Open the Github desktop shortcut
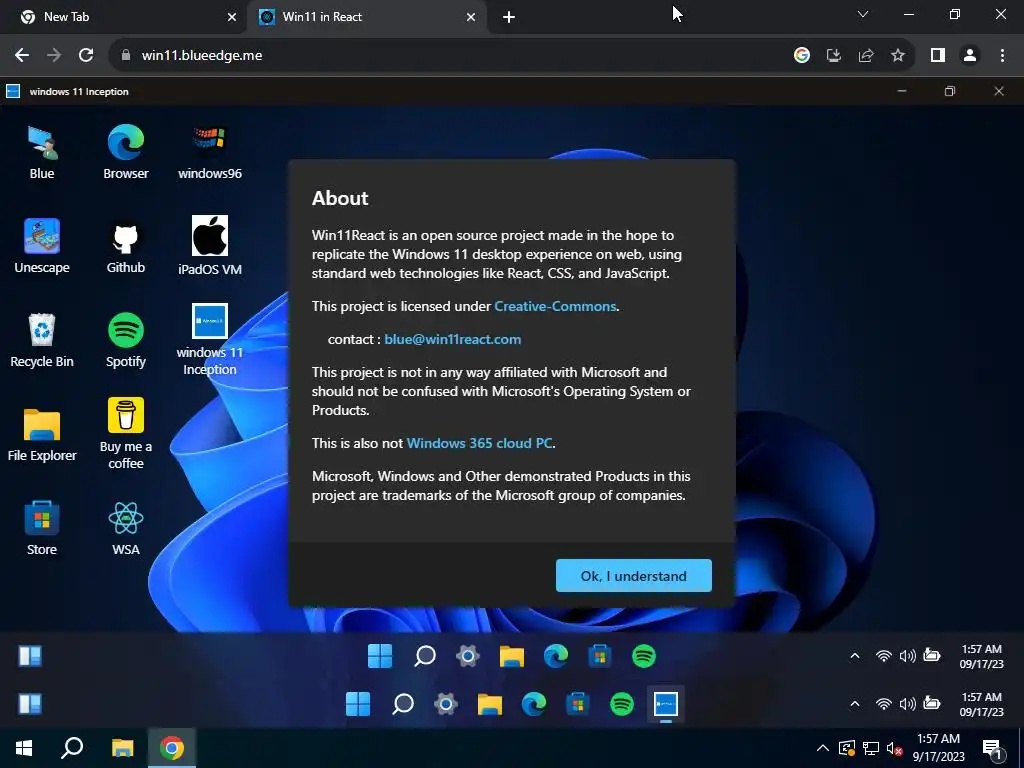The image size is (1024, 768). point(125,246)
